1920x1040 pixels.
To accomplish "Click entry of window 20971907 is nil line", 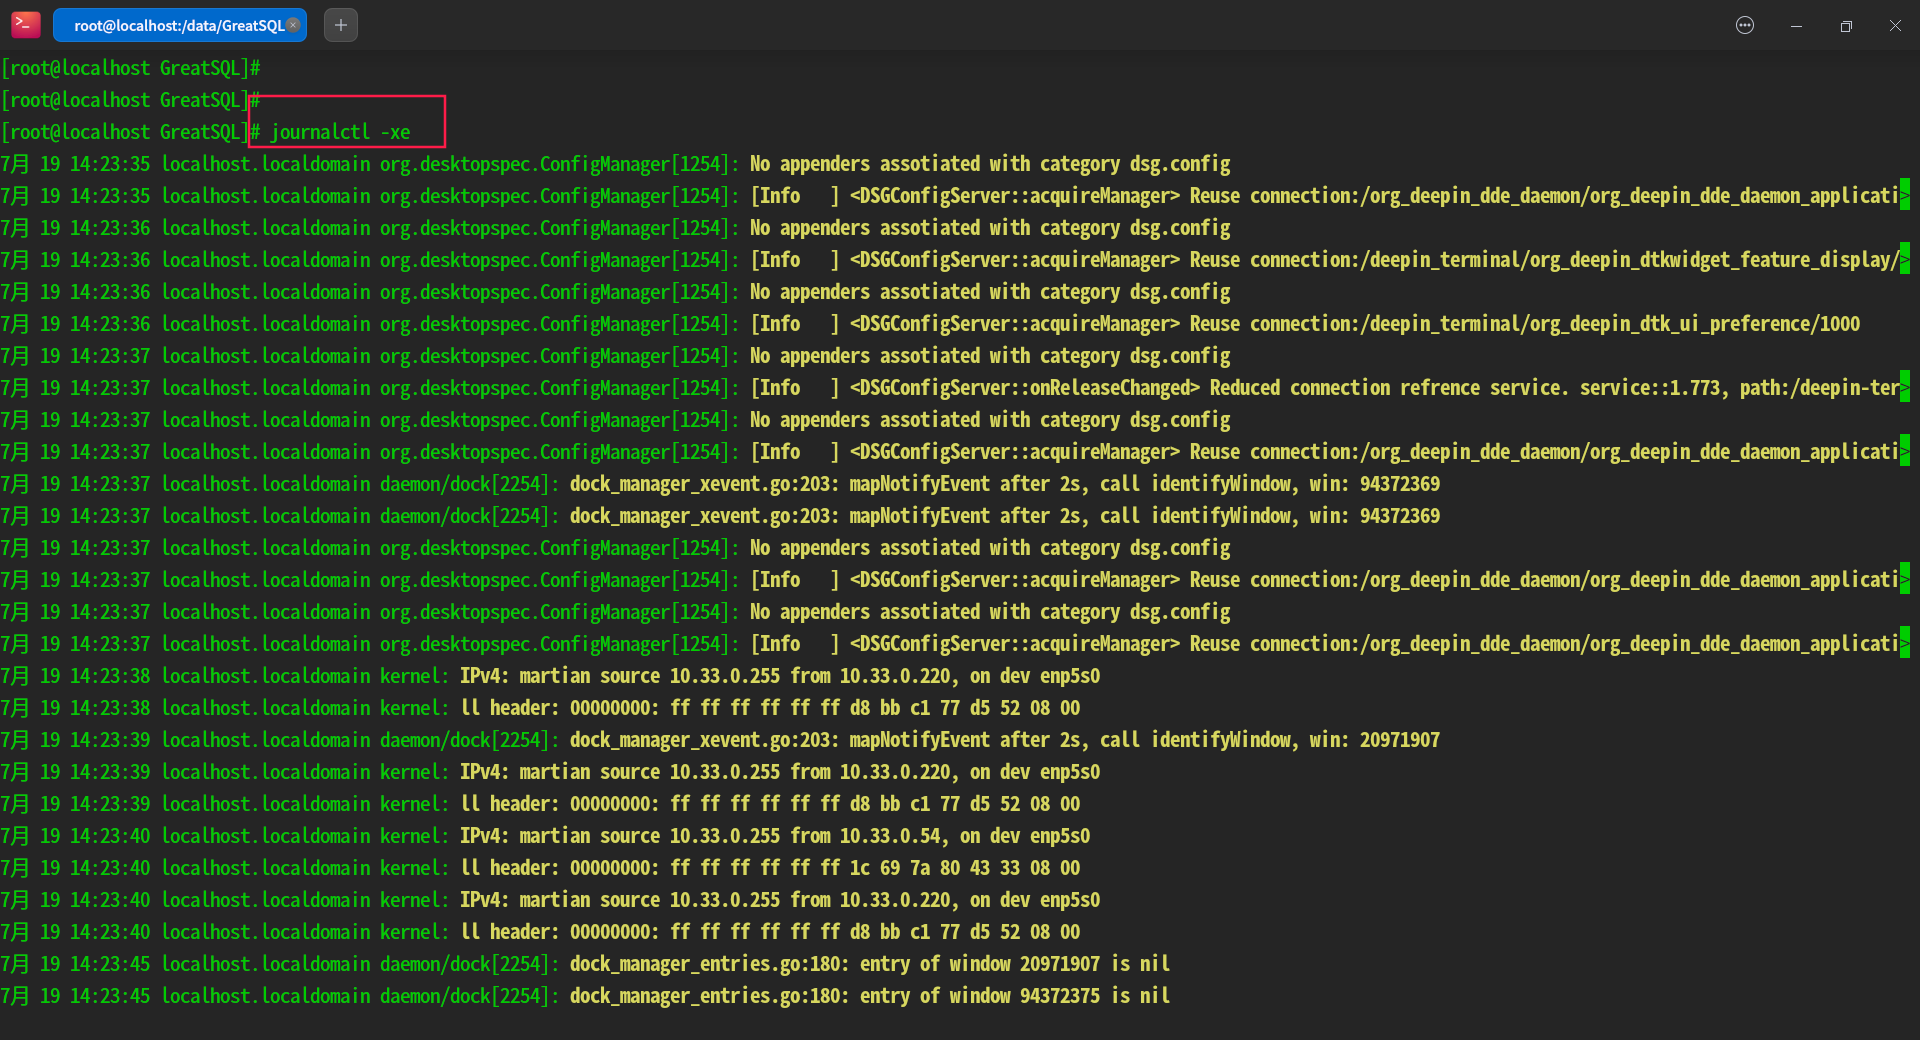I will tap(585, 964).
